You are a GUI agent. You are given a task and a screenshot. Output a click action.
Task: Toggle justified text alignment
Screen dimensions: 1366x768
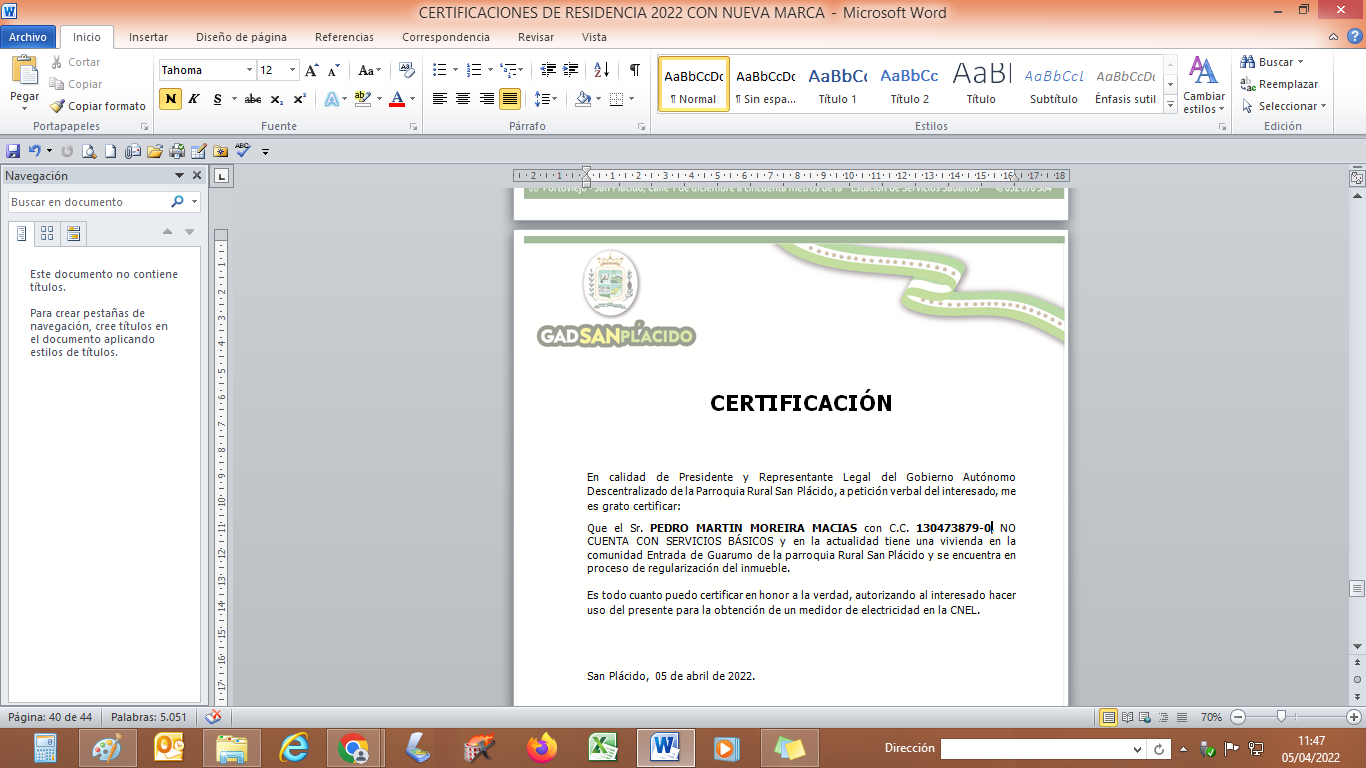(510, 99)
